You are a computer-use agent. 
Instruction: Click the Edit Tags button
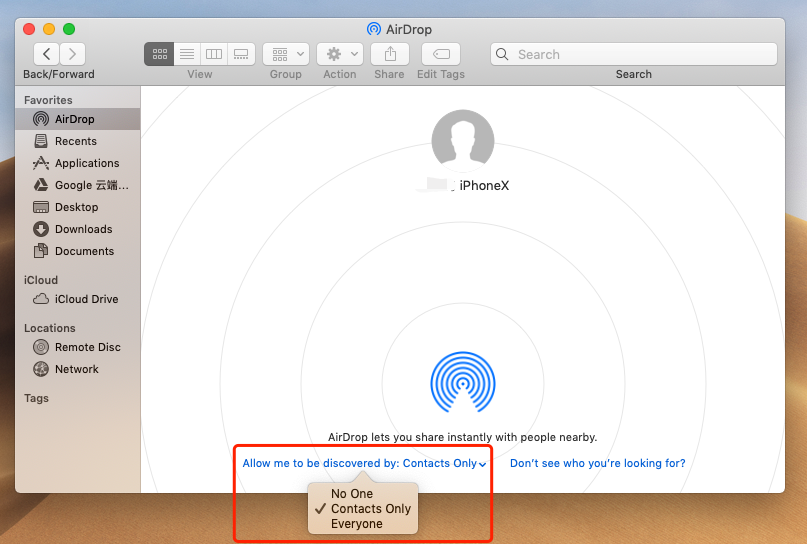[x=441, y=54]
